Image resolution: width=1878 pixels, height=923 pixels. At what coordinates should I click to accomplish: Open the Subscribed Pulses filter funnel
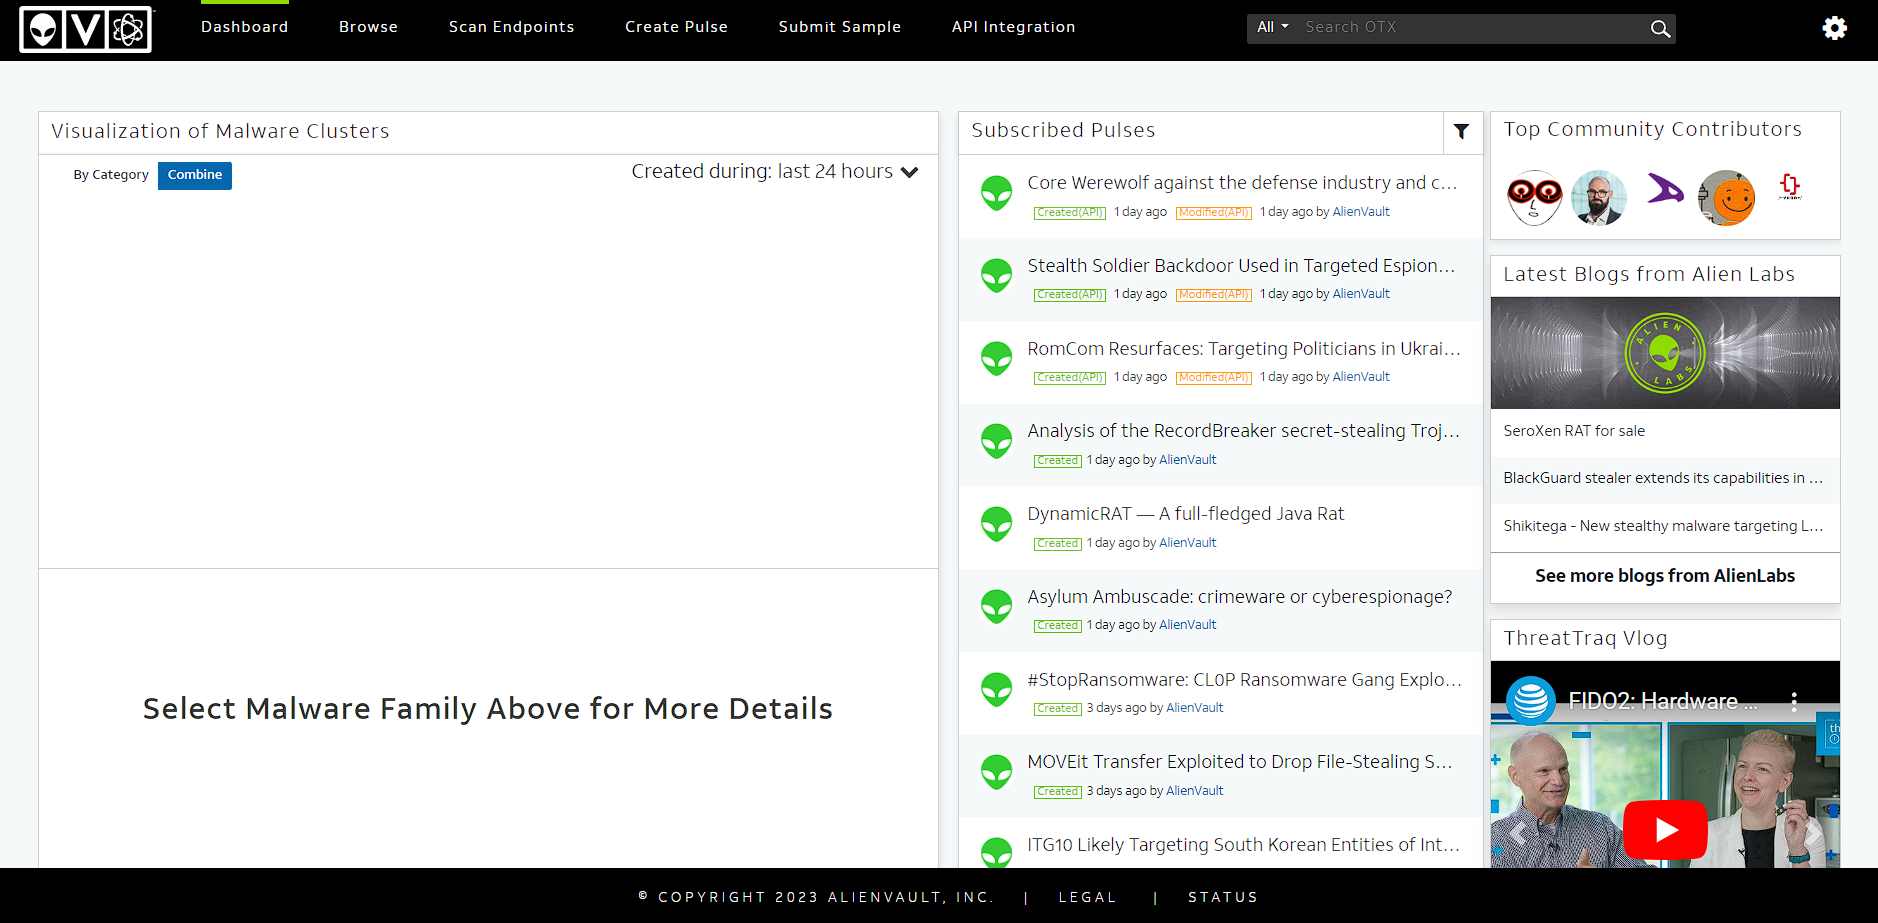click(x=1462, y=132)
